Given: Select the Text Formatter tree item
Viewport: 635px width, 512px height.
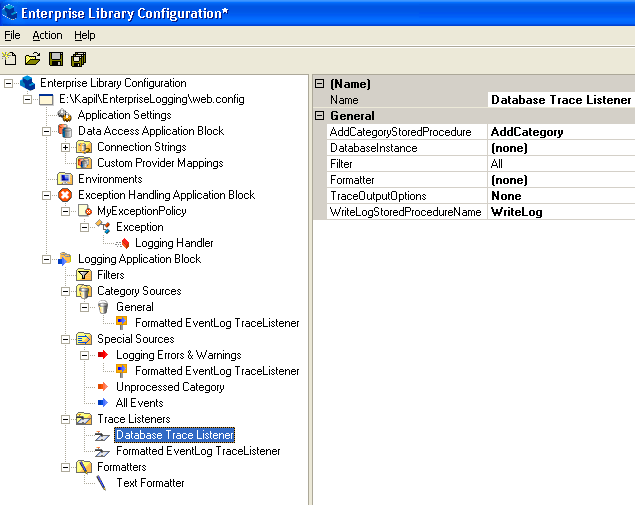Looking at the screenshot, I should (150, 483).
